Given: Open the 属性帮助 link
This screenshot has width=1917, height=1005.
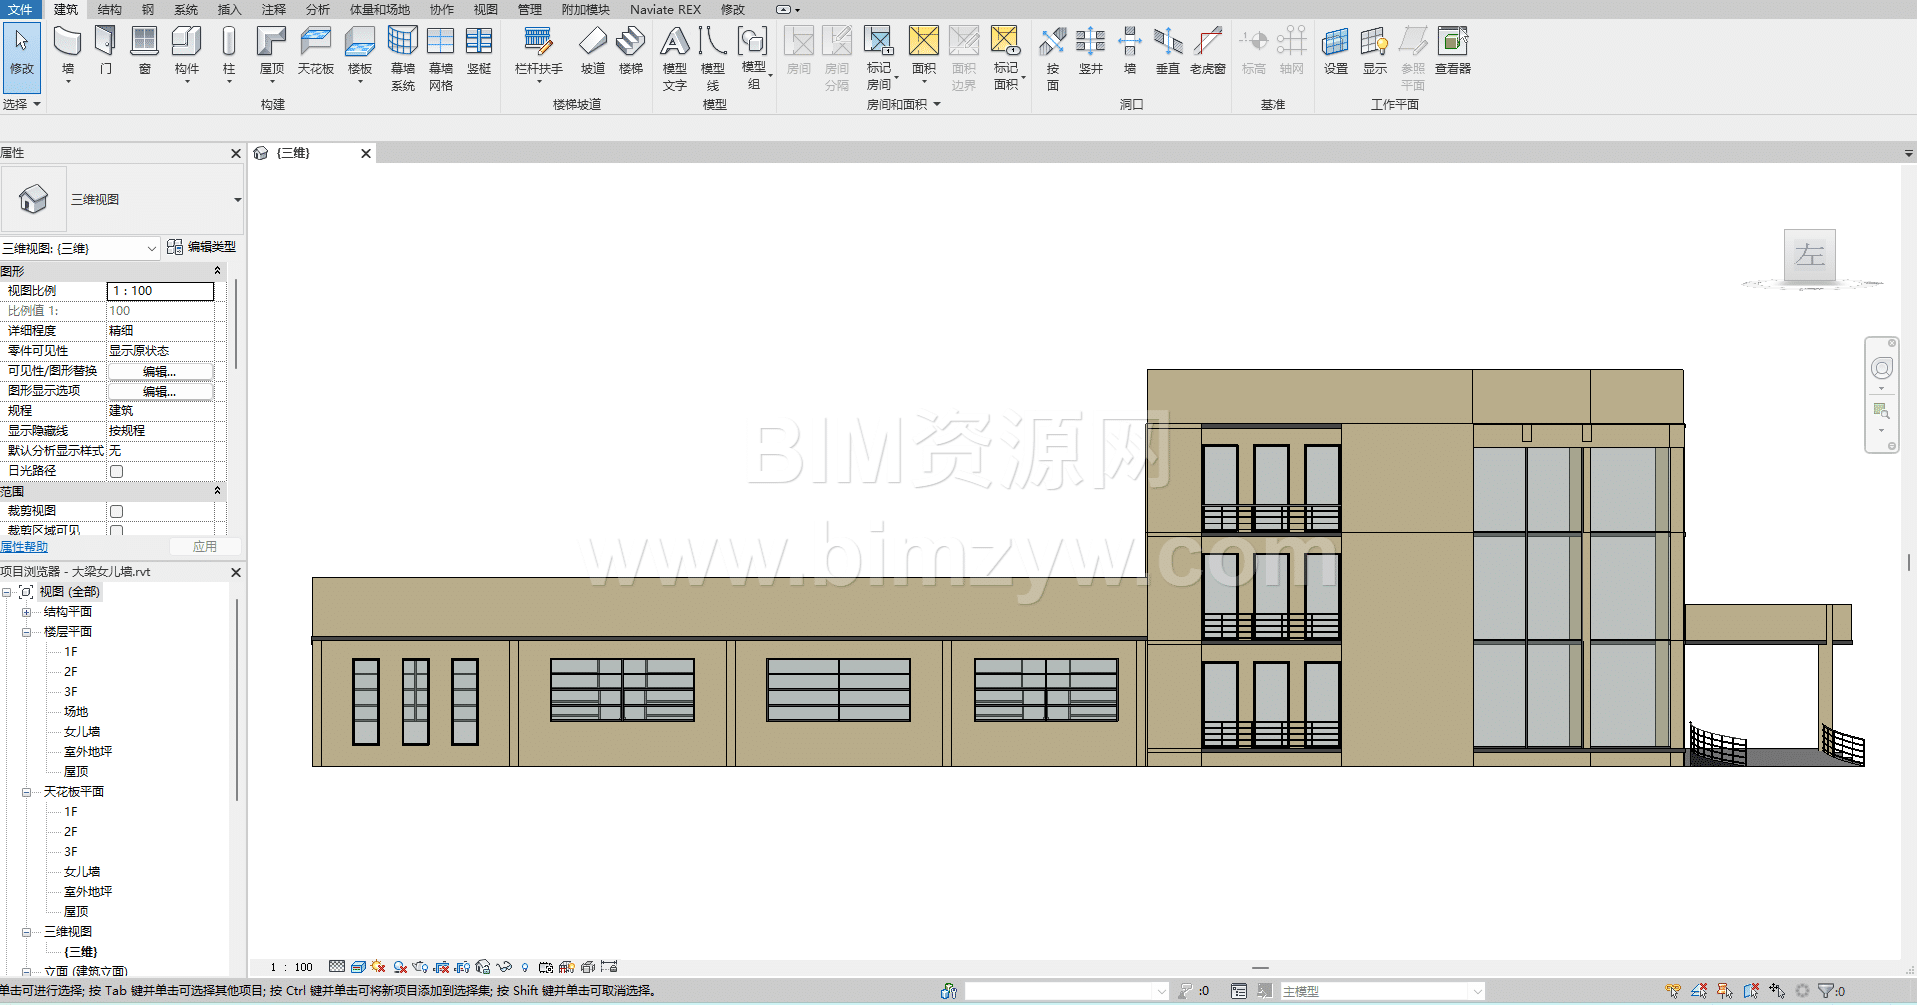Looking at the screenshot, I should click(x=24, y=547).
